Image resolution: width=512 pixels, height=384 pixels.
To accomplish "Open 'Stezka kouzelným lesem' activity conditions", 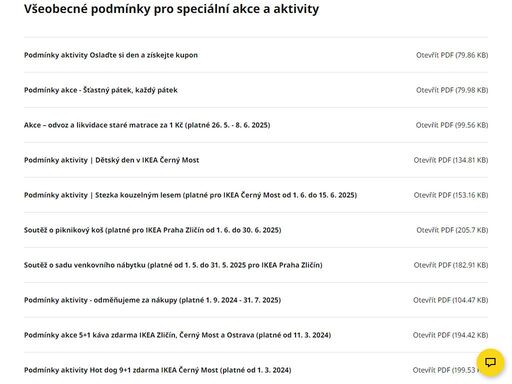I will tap(190, 195).
